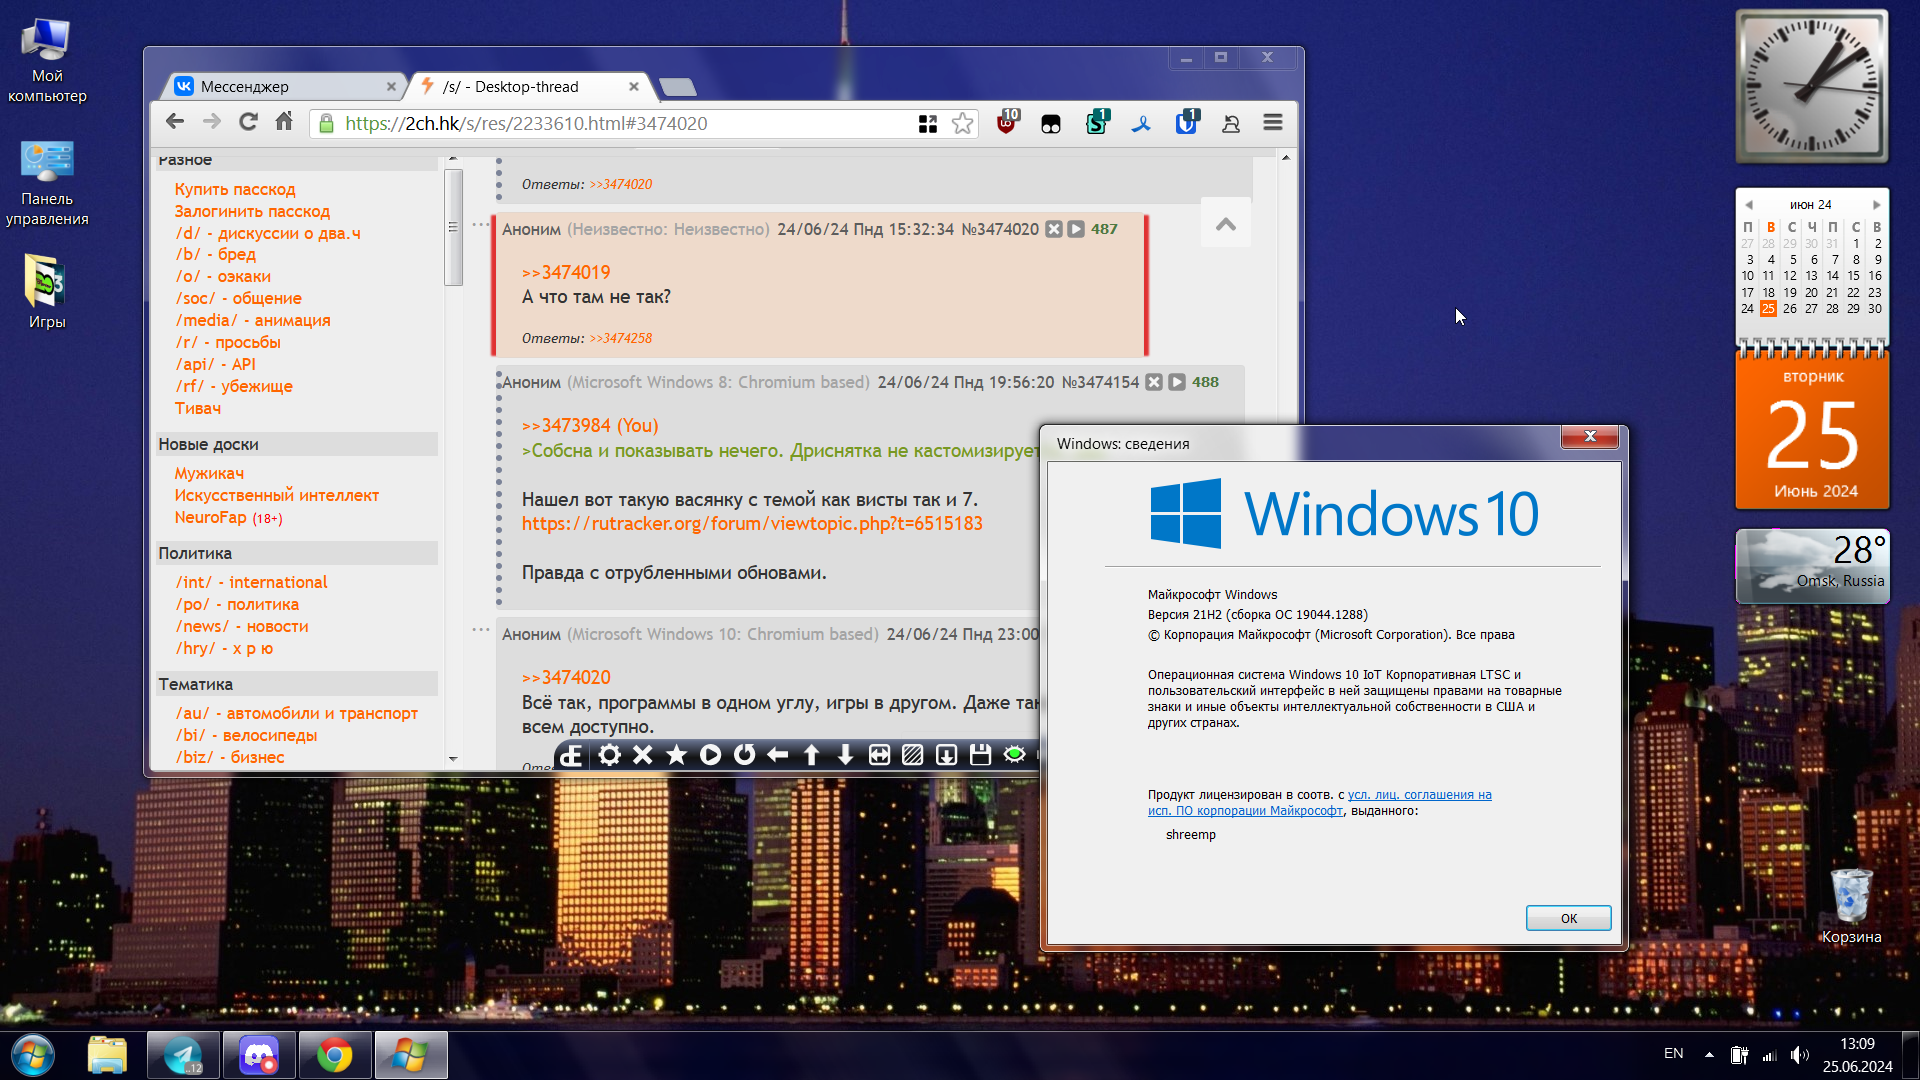Click the sidebar vertical scrollbar thumb
The width and height of the screenshot is (1920, 1080).
click(453, 227)
